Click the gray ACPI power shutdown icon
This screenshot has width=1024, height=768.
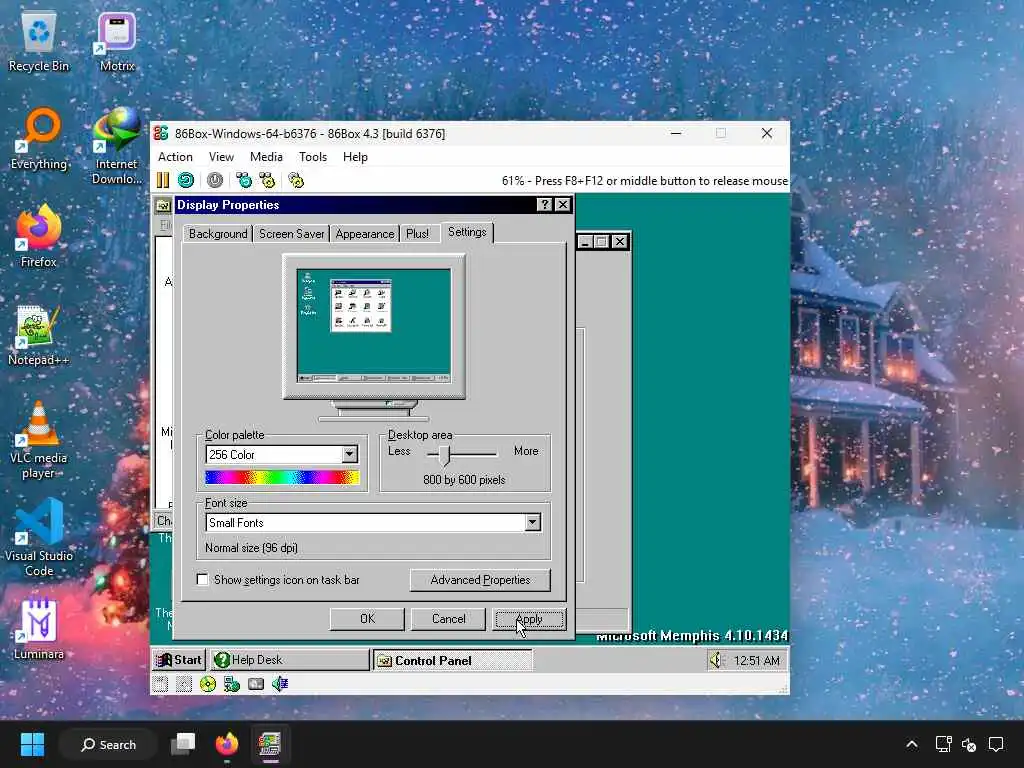215,180
